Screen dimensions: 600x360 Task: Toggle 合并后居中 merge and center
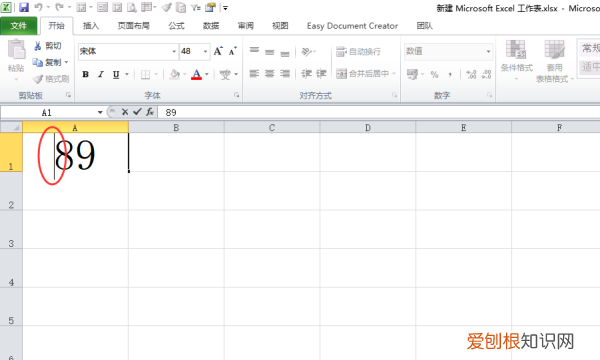(x=362, y=73)
